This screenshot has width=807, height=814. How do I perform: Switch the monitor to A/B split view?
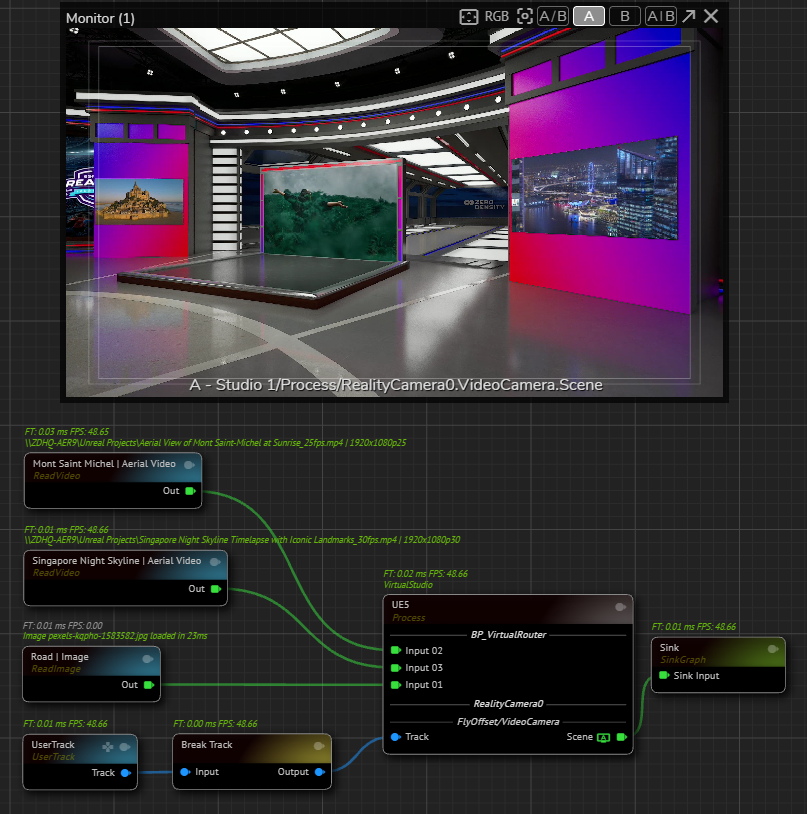pos(552,16)
